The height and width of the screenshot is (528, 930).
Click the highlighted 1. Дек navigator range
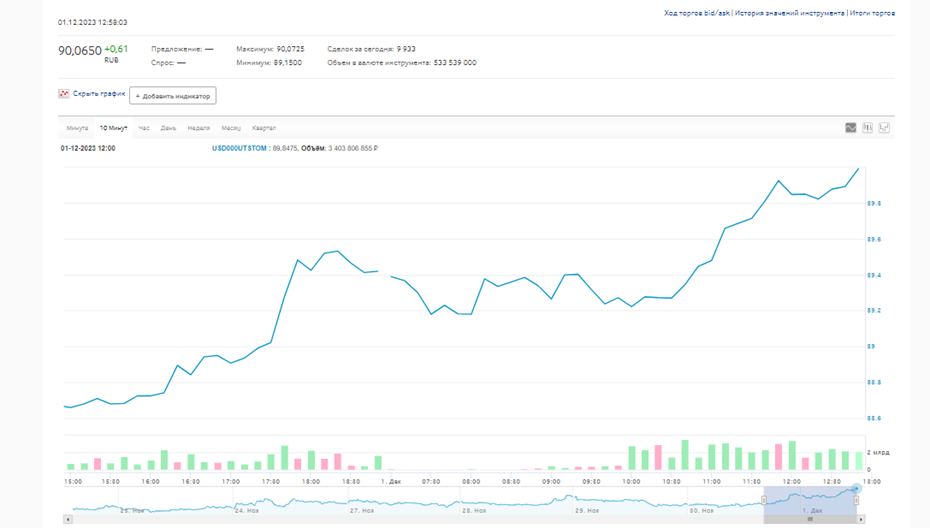[x=810, y=501]
